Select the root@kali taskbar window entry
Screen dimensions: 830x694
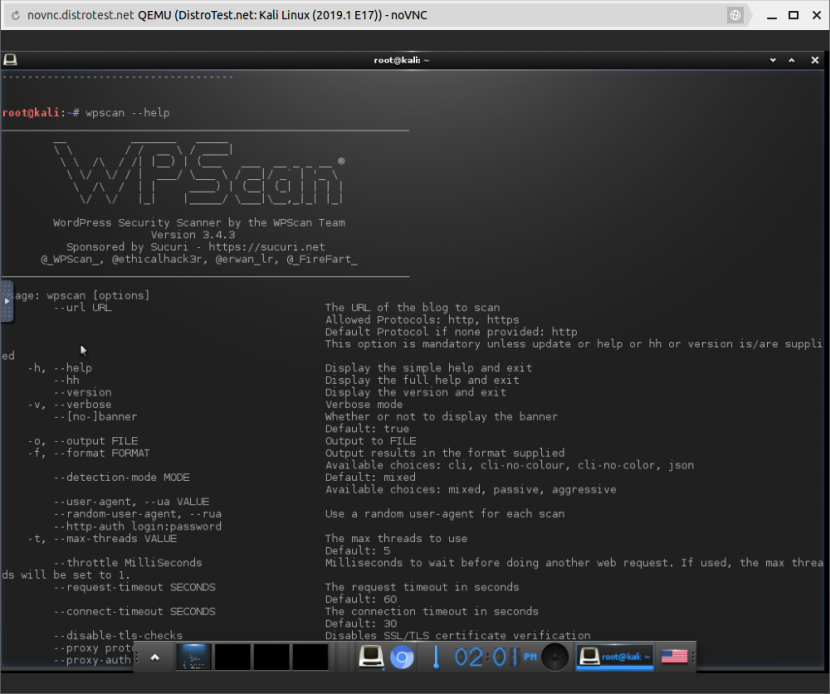point(615,657)
